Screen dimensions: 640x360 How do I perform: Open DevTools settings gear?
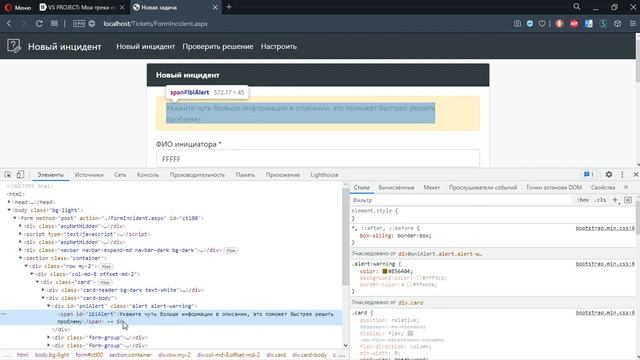pyautogui.click(x=609, y=175)
